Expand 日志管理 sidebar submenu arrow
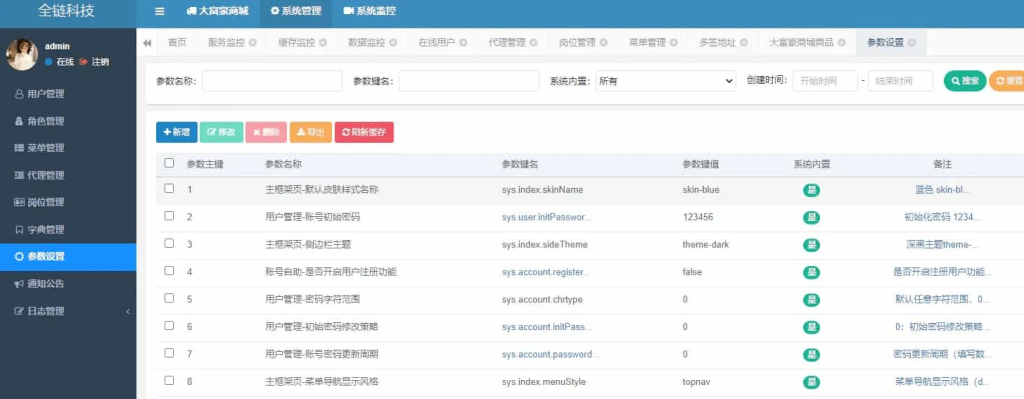The height and width of the screenshot is (399, 1024). [x=127, y=311]
